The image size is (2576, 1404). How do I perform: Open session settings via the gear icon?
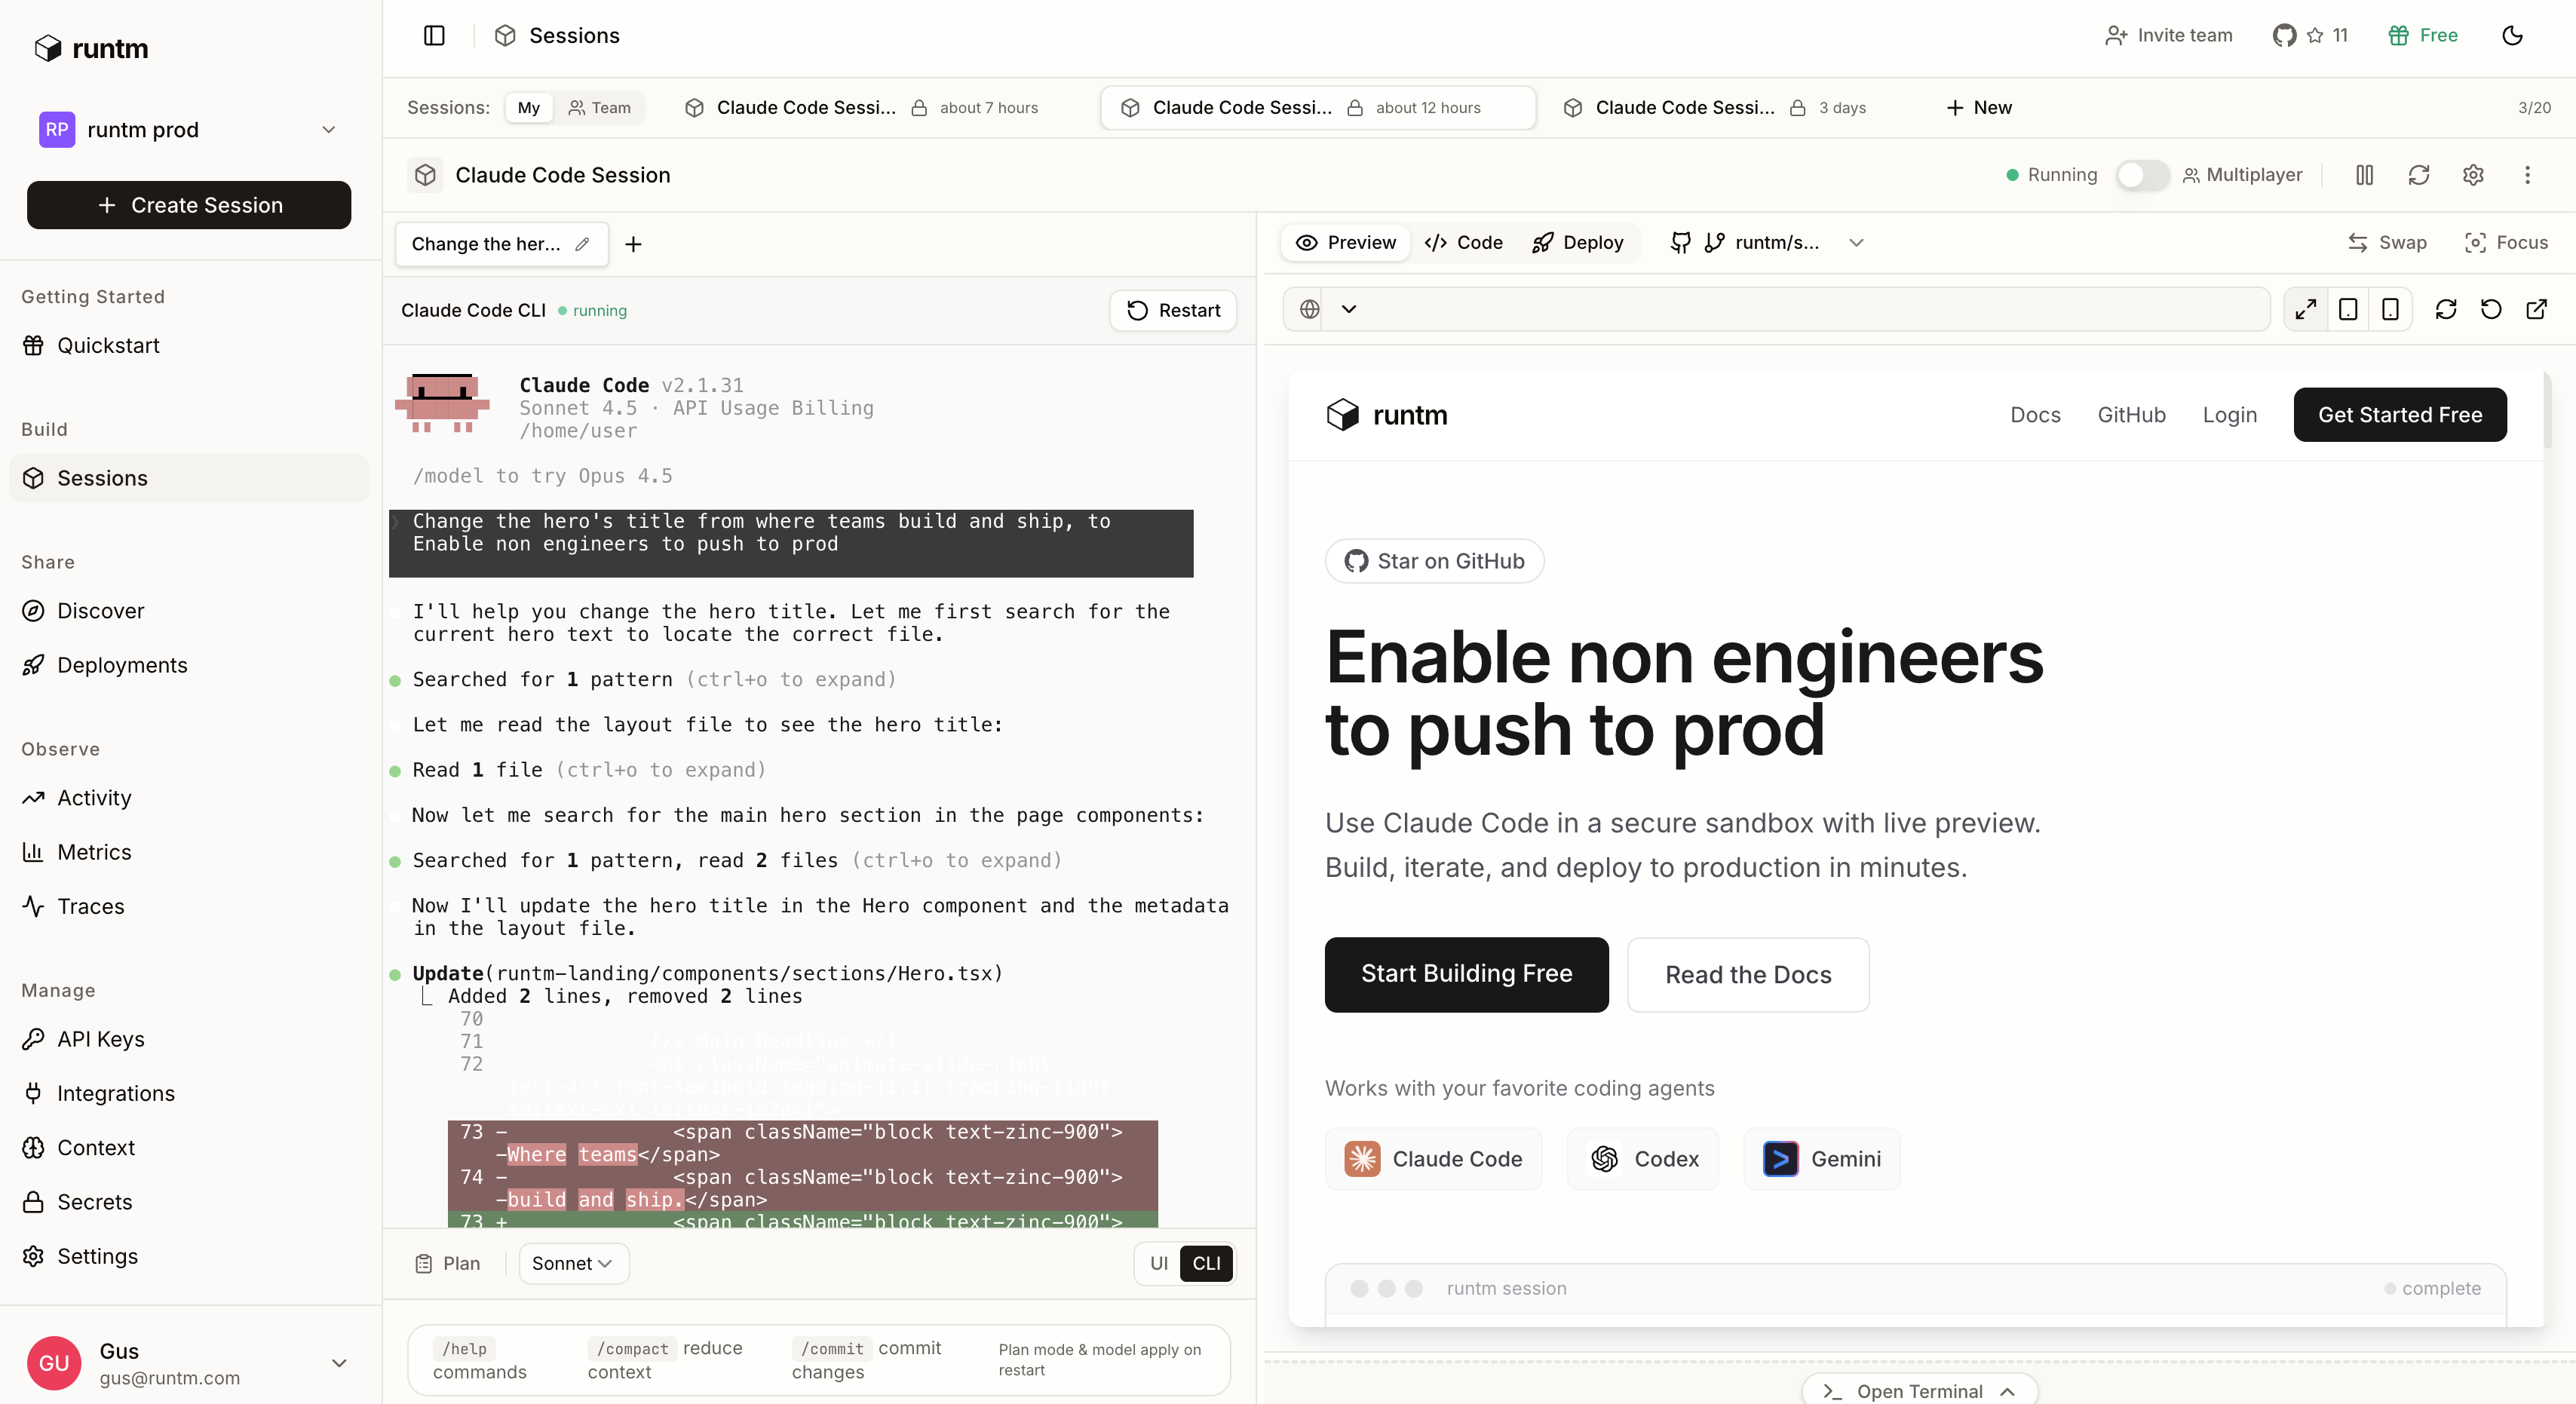coord(2473,175)
